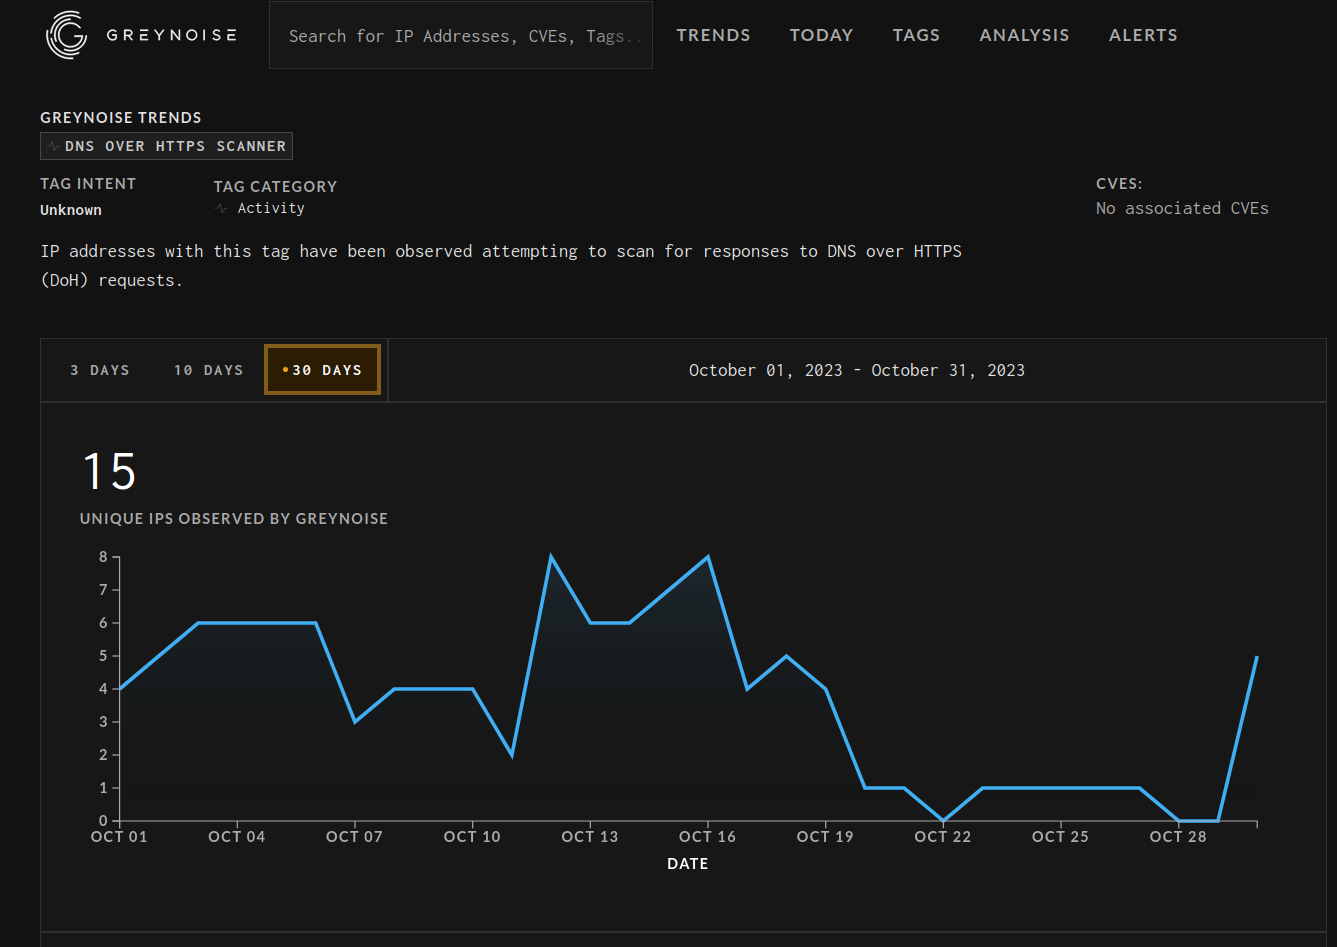Viewport: 1337px width, 947px height.
Task: Click the orange dot on 30 Days
Action: (285, 370)
